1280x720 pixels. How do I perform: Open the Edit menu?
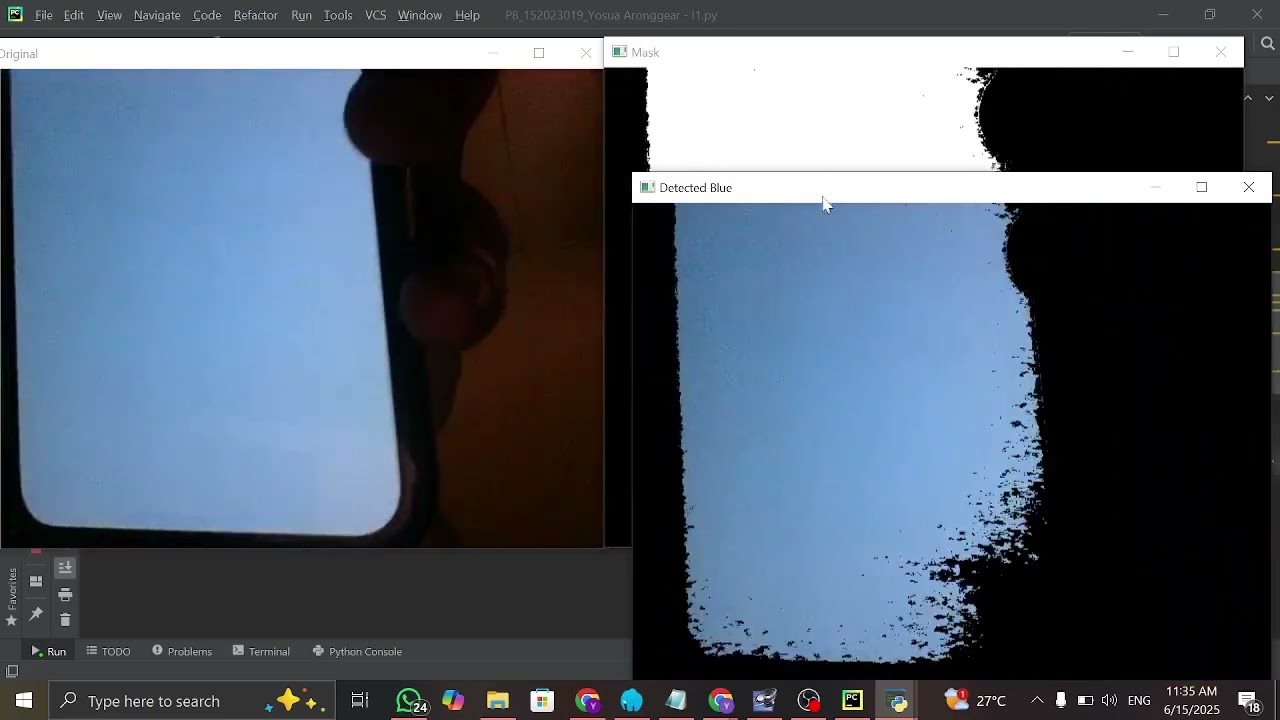click(x=74, y=15)
